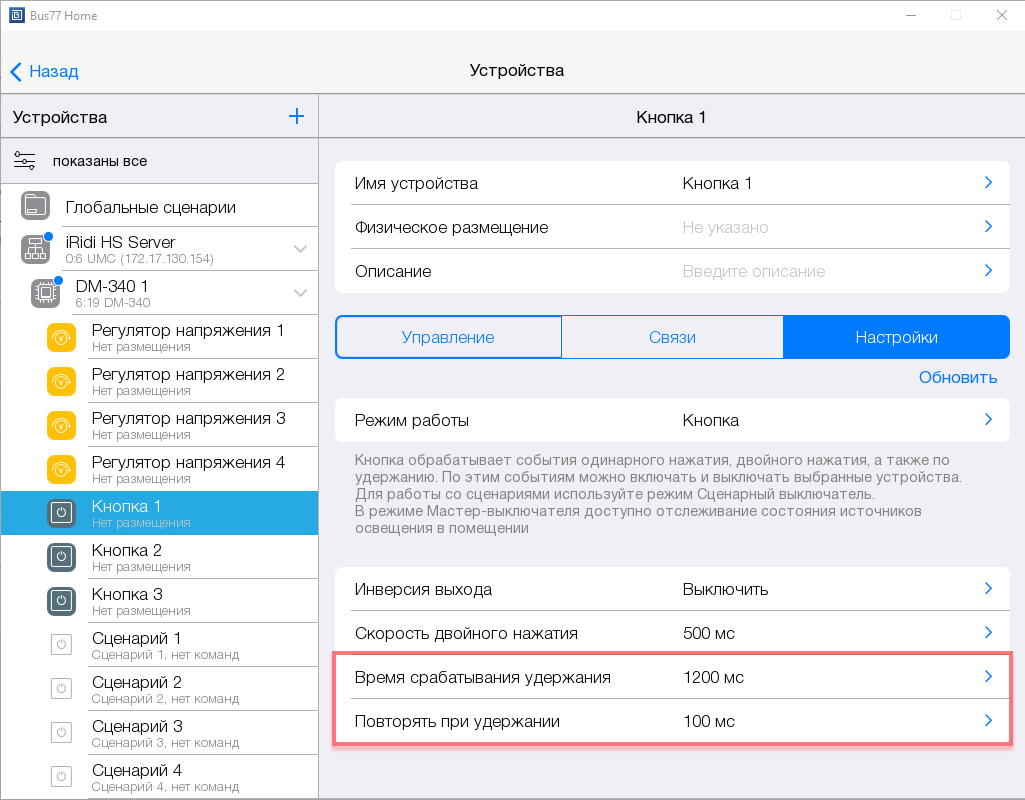Screen dimensions: 1025x800
Task: Go back using the Назад button
Action: click(x=45, y=71)
